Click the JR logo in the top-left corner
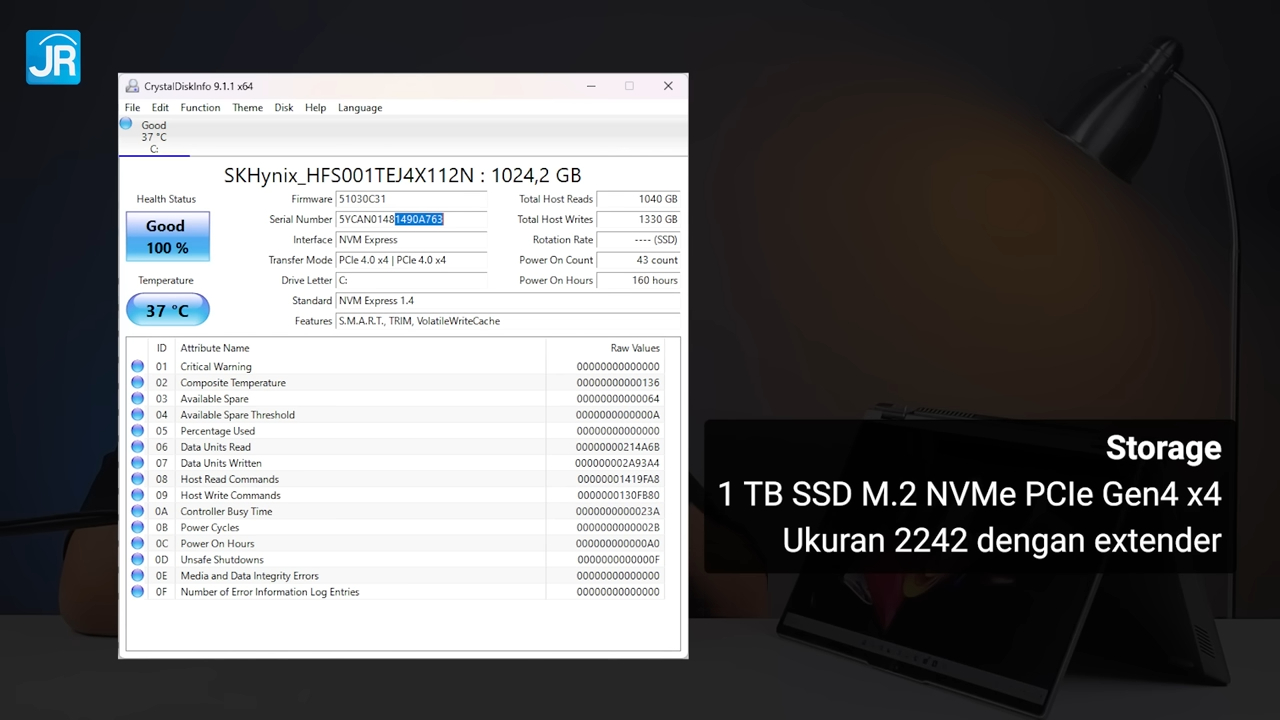1280x720 pixels. click(53, 57)
